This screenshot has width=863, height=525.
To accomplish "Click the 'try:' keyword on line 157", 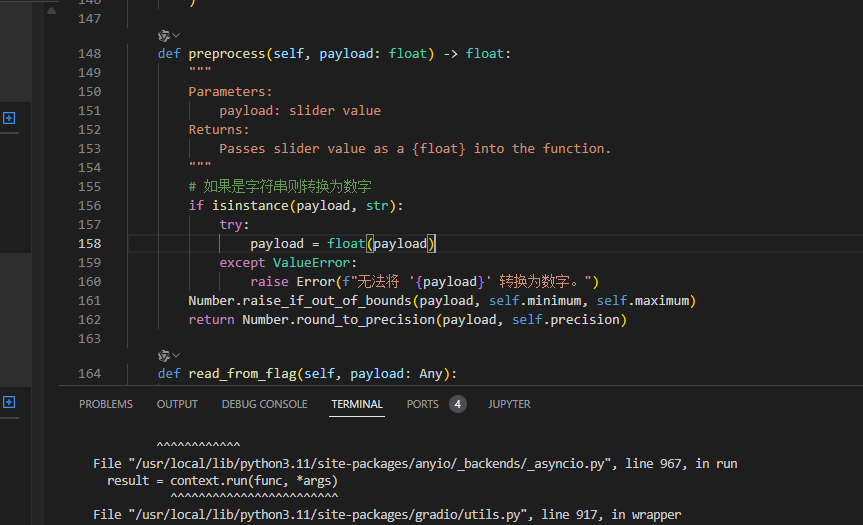I will 234,225.
